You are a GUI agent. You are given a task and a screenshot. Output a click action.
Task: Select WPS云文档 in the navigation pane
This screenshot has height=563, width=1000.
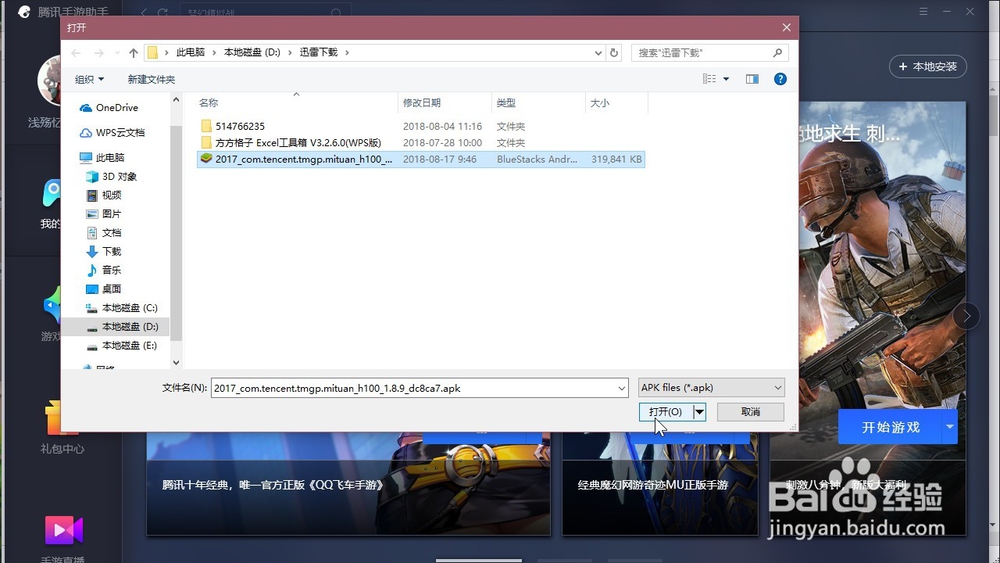tap(112, 133)
